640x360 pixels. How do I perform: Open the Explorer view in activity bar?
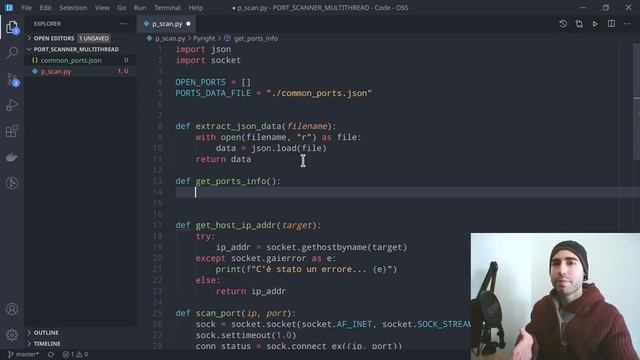(x=12, y=27)
